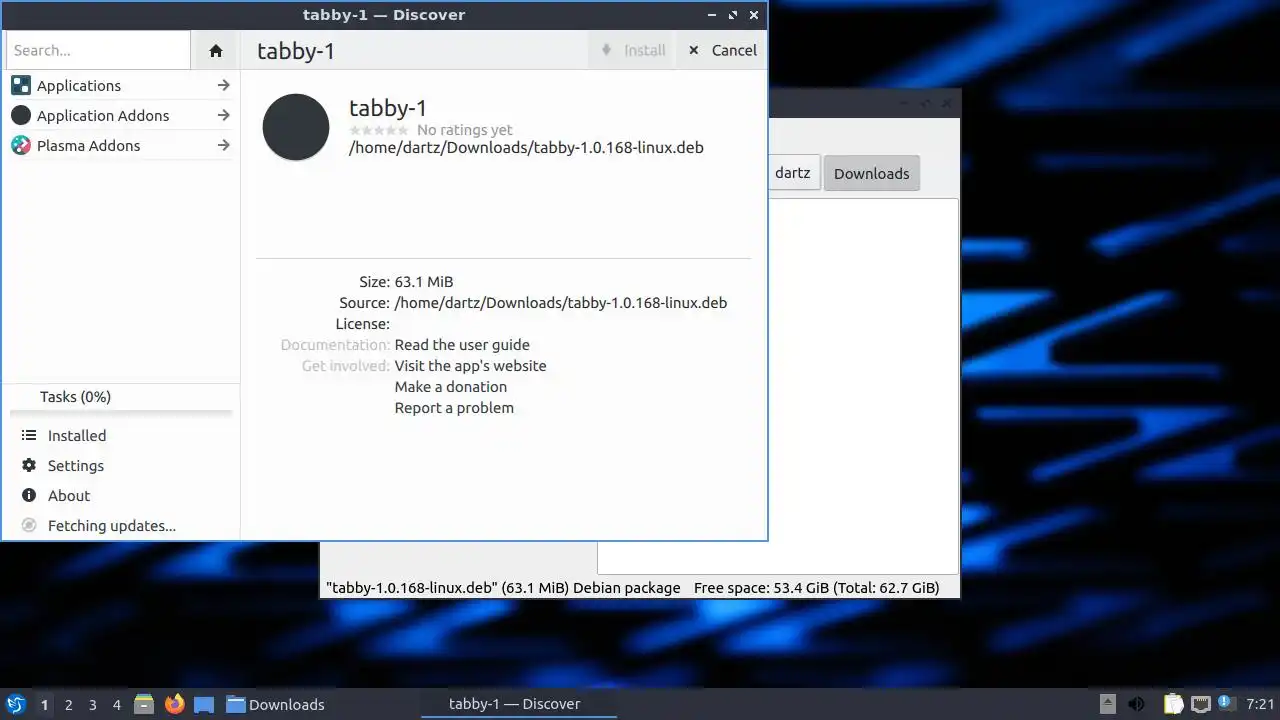Switch to virtual desktop 1
Viewport: 1280px width, 720px height.
(44, 704)
